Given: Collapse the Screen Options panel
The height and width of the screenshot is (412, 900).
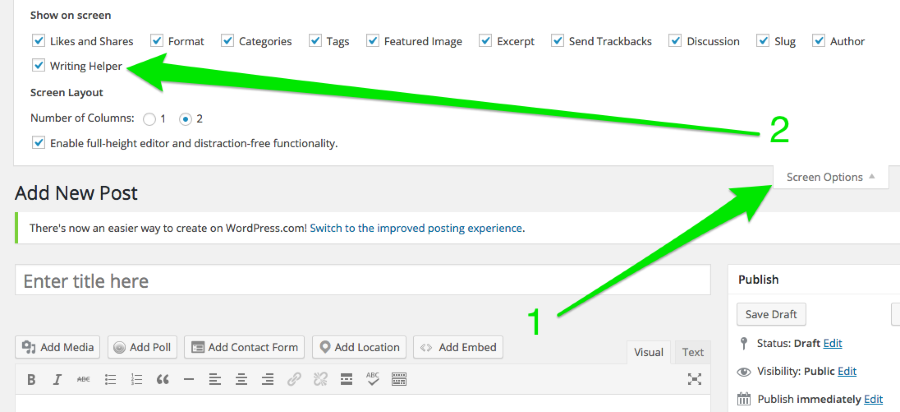Looking at the screenshot, I should click(x=830, y=177).
